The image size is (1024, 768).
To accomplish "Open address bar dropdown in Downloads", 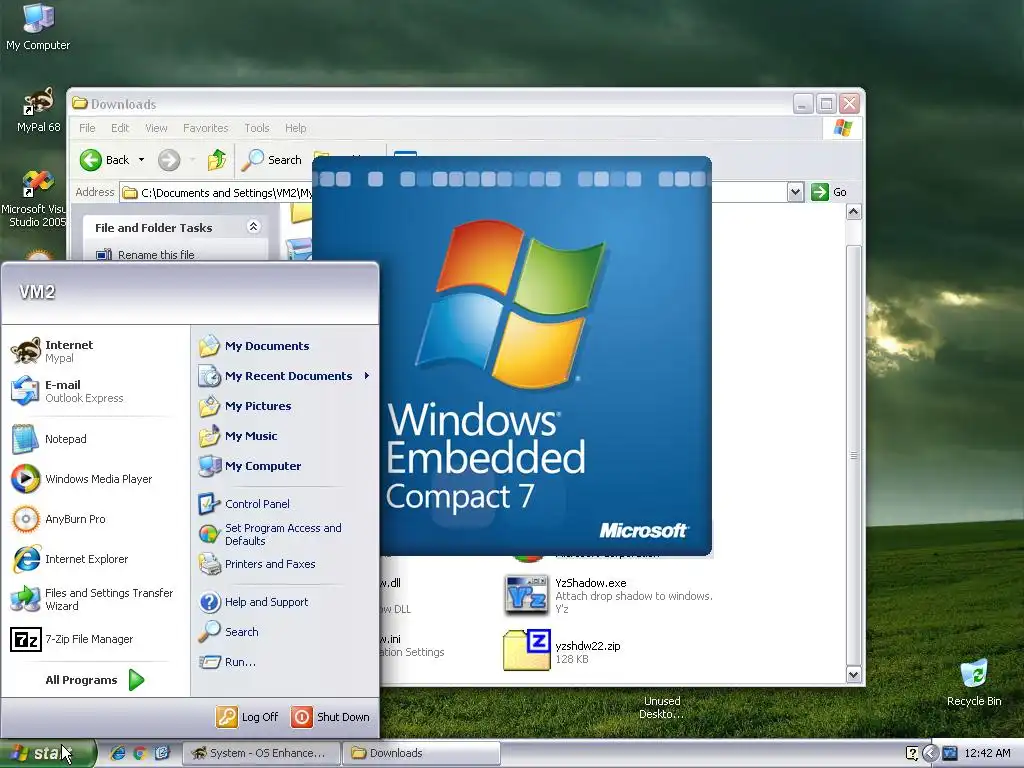I will 795,192.
